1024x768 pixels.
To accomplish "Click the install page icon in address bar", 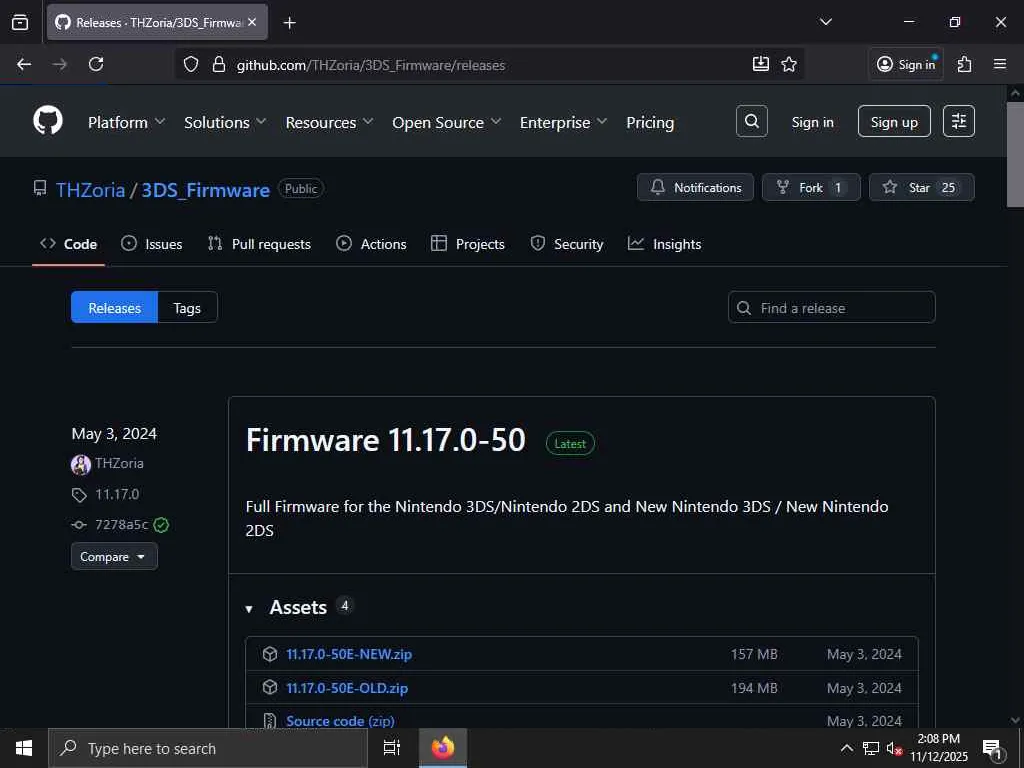I will click(x=761, y=64).
